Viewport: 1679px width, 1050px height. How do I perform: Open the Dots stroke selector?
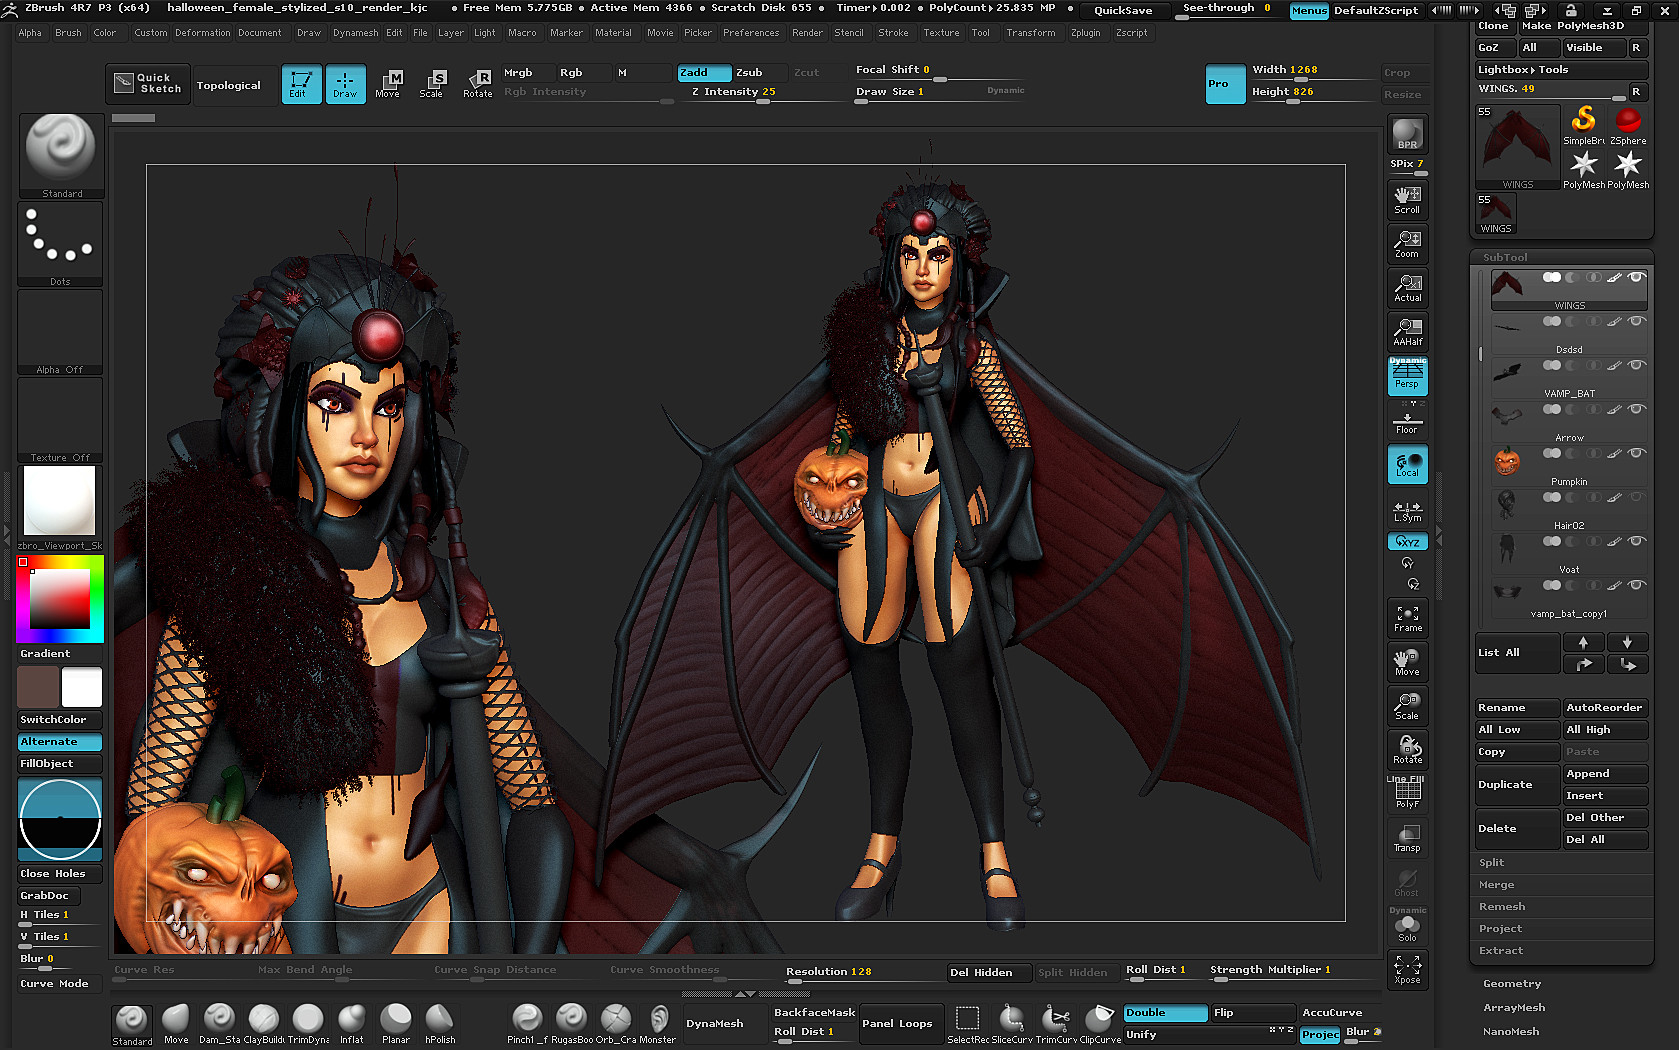tap(60, 244)
